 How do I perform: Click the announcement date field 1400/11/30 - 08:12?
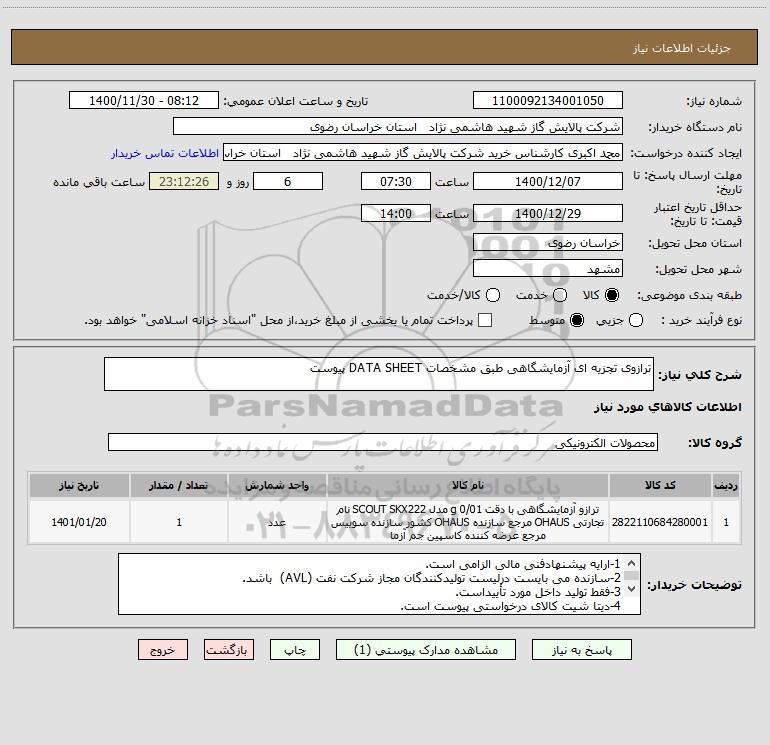click(x=144, y=100)
